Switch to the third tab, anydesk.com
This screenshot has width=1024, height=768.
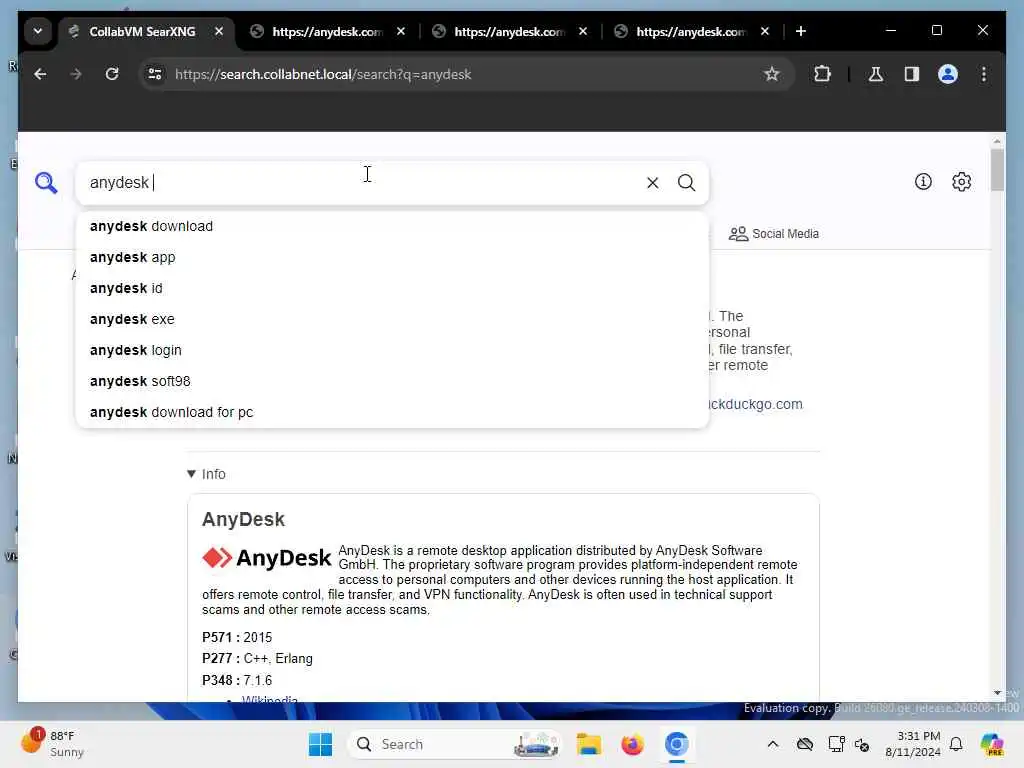click(509, 31)
